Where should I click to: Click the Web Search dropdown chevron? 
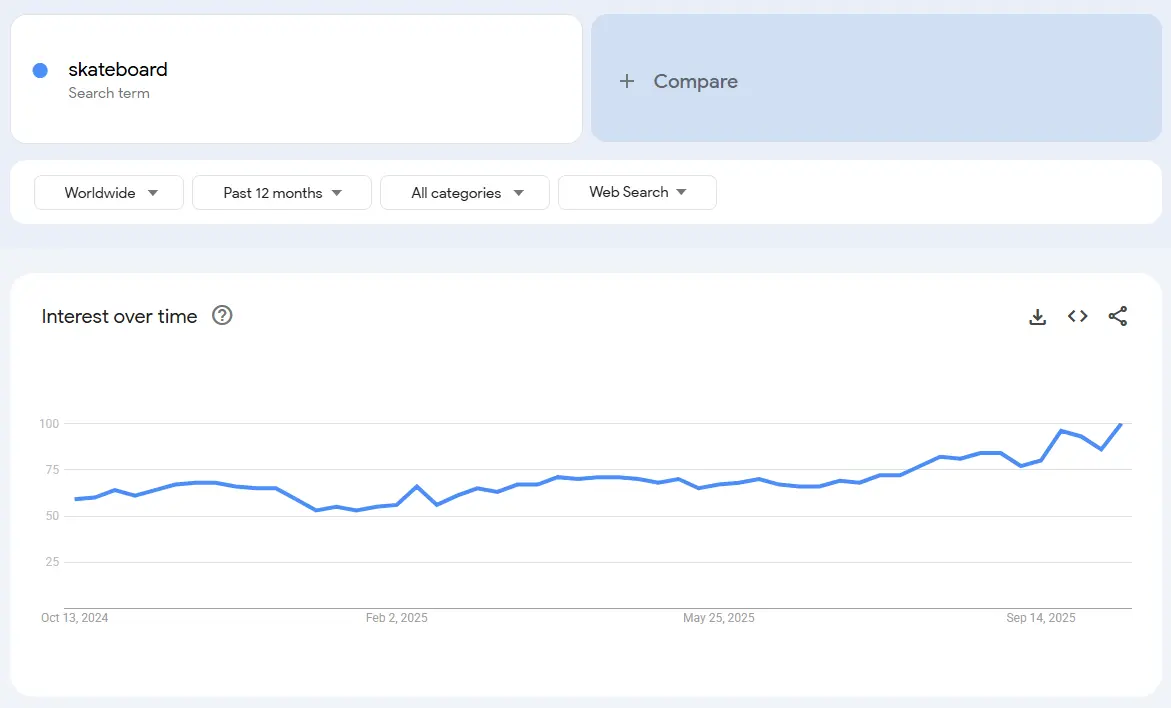(680, 192)
